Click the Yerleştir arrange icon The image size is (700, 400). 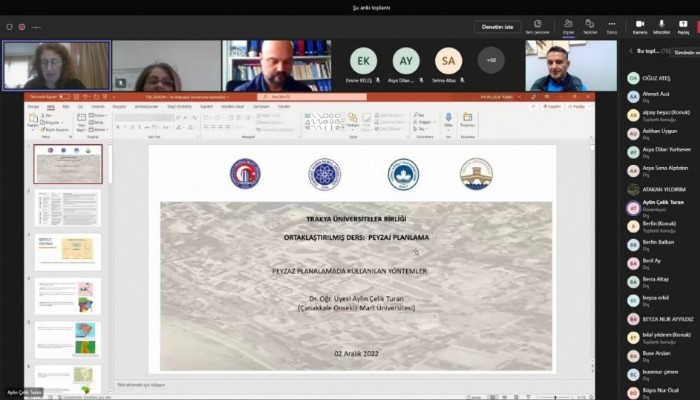pyautogui.click(x=352, y=118)
